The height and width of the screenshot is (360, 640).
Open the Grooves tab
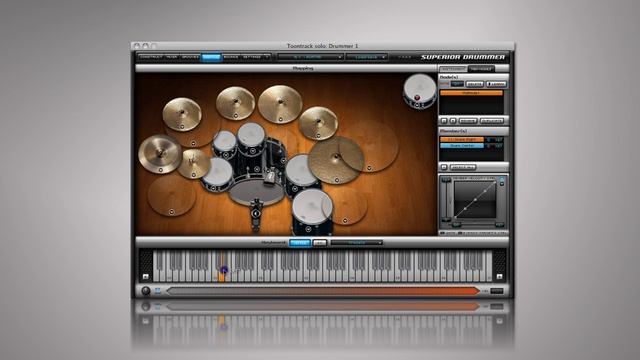(x=190, y=57)
